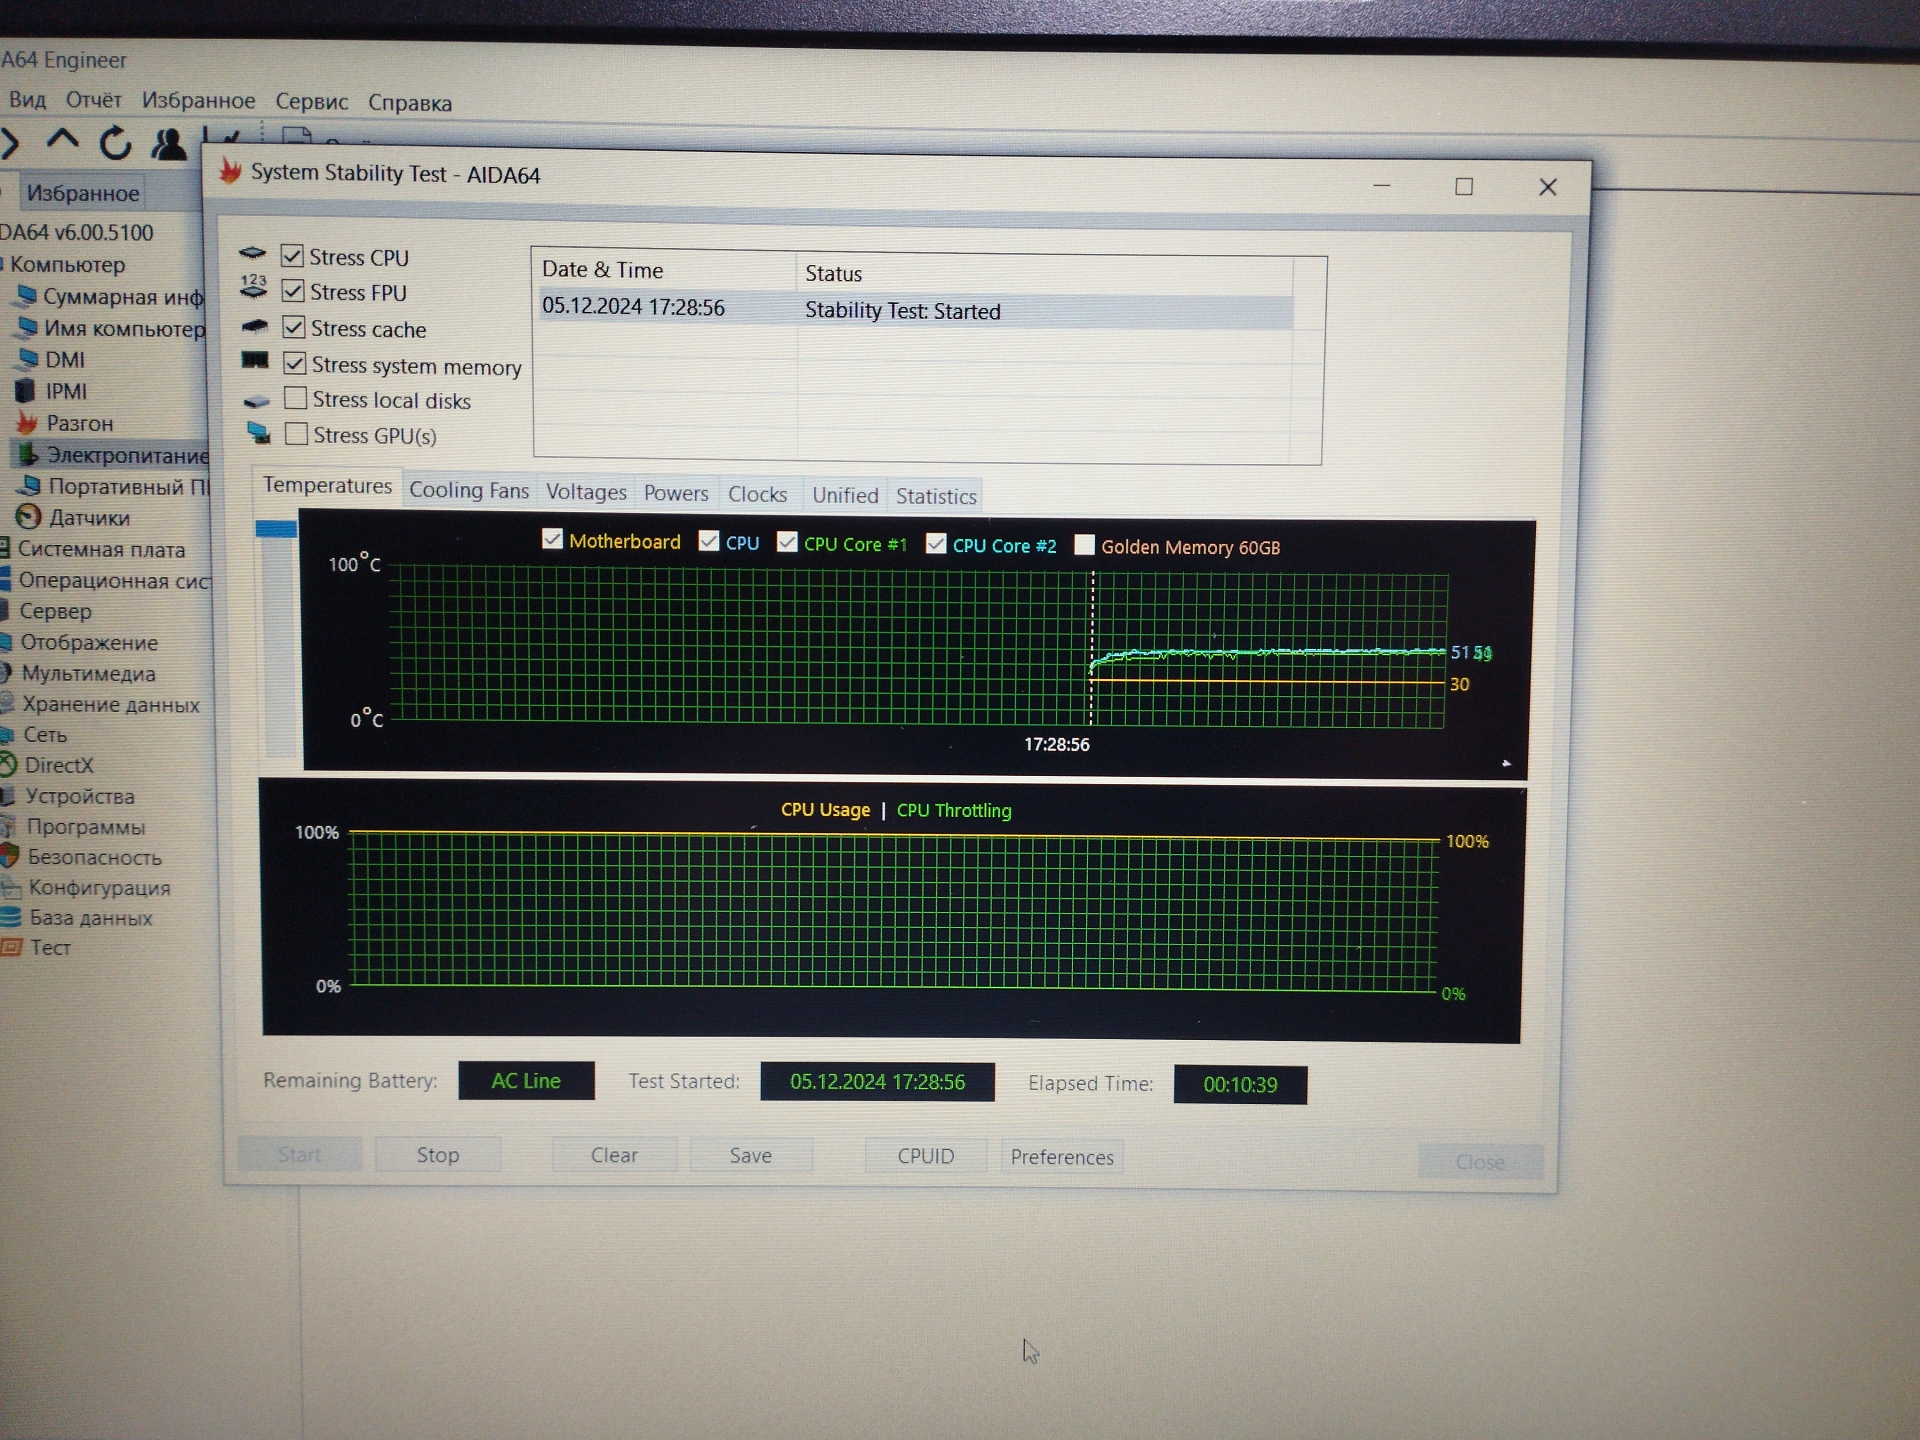1920x1440 pixels.
Task: Open the Вид menu
Action: 28,100
